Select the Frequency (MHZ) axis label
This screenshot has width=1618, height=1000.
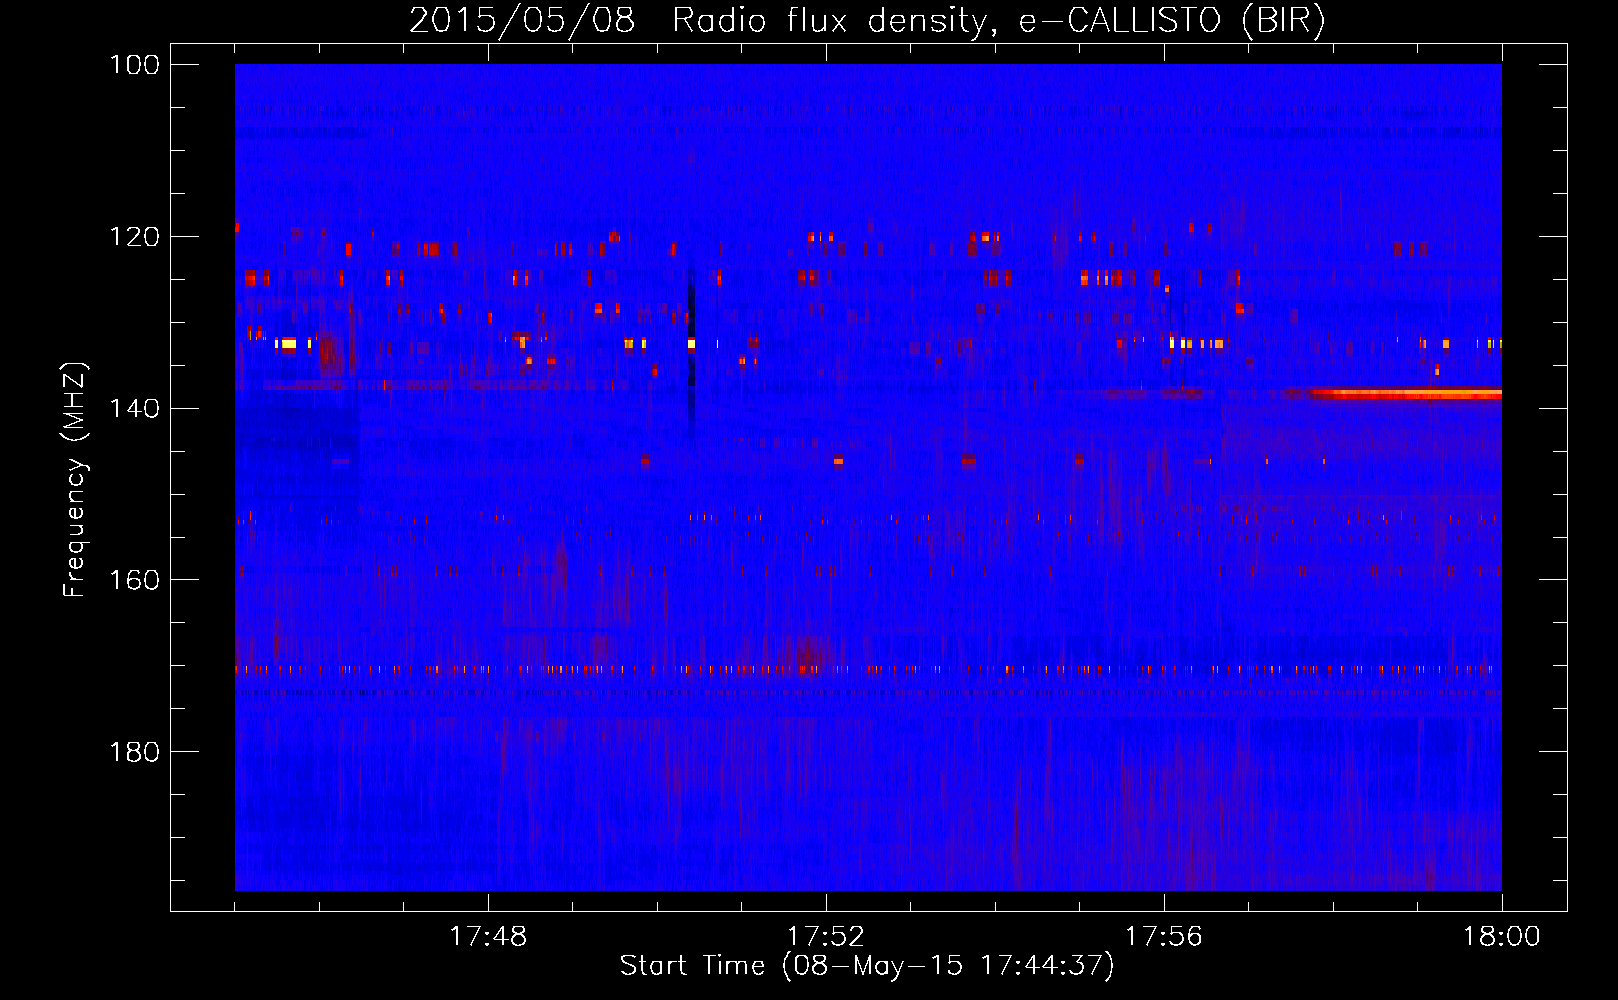(x=75, y=479)
